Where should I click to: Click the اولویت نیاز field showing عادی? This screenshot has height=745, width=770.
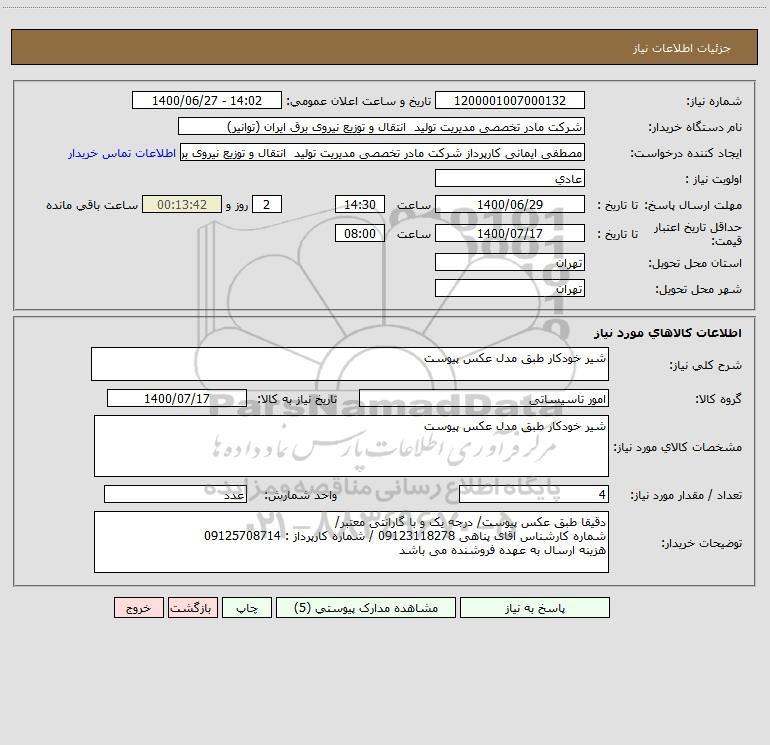point(510,178)
